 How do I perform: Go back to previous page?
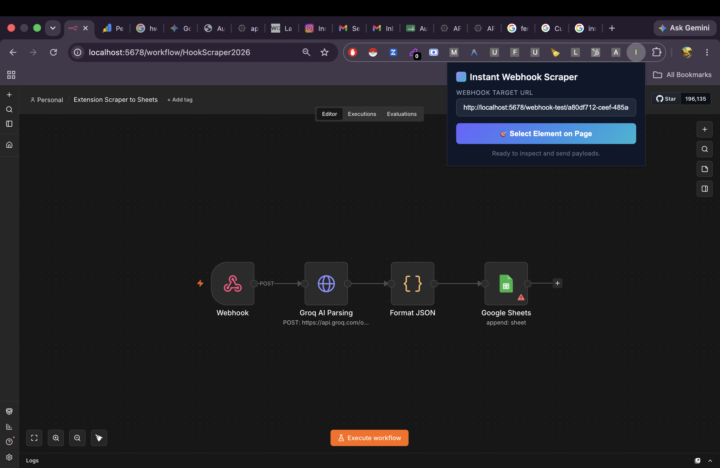13,52
